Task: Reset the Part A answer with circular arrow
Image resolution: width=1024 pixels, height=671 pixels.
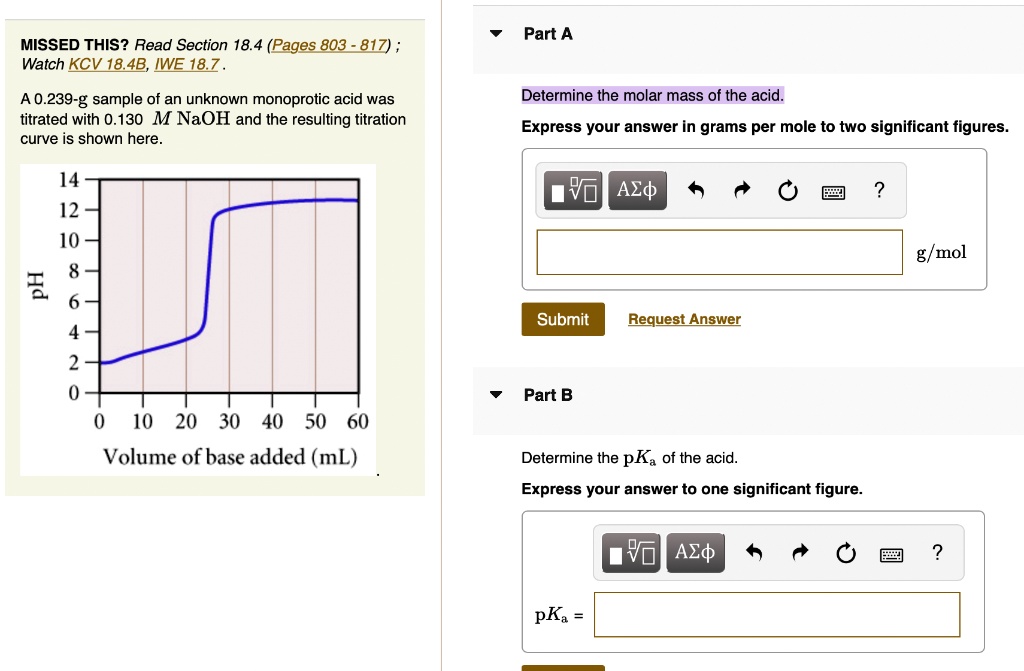Action: 788,190
